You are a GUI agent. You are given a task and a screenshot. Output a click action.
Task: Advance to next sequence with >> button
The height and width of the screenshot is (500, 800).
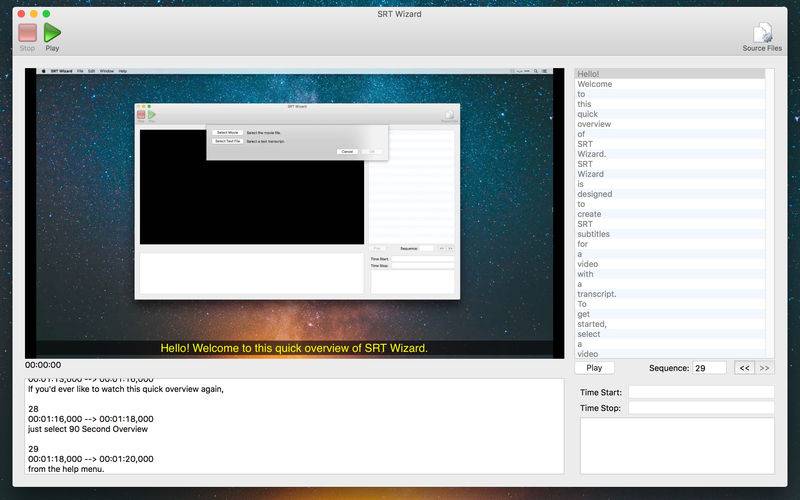pyautogui.click(x=764, y=368)
